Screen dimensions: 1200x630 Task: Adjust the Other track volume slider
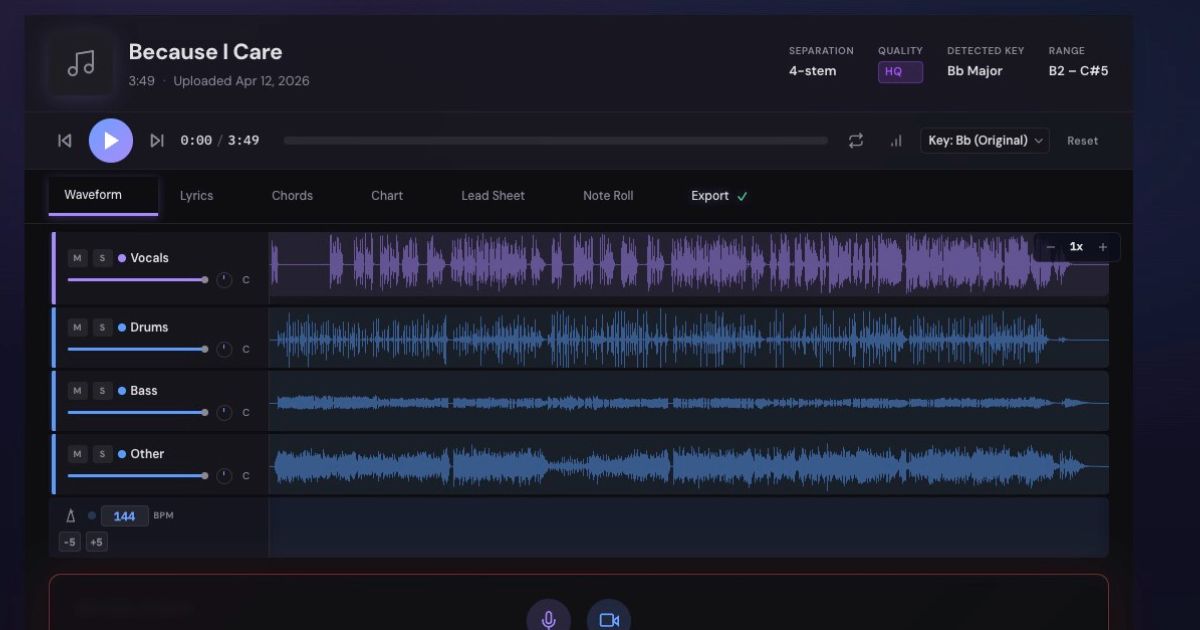pos(137,476)
